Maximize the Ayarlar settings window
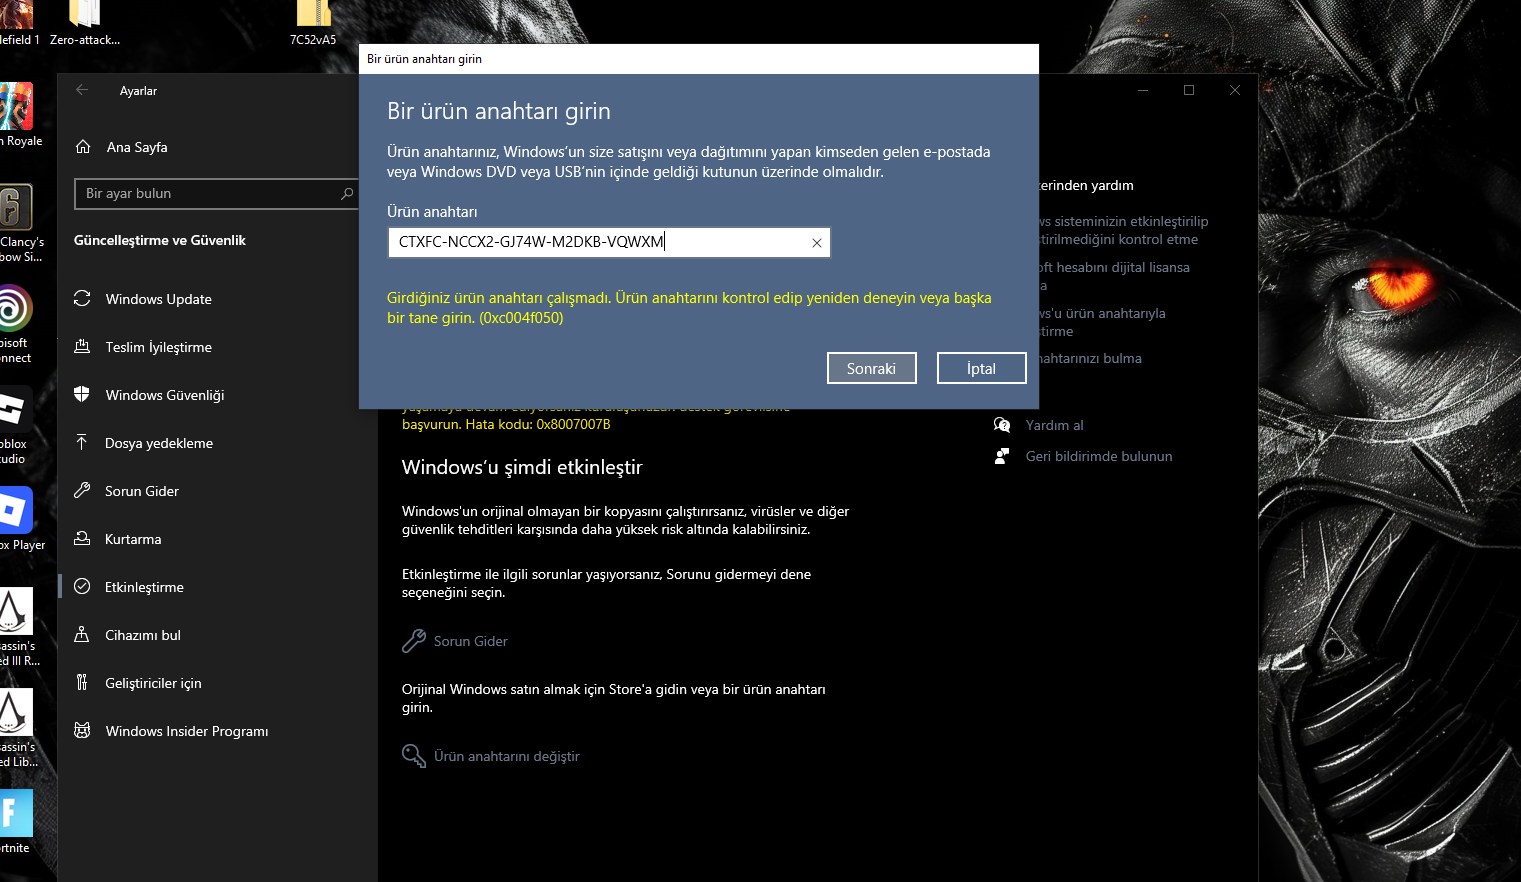1521x882 pixels. pyautogui.click(x=1189, y=90)
